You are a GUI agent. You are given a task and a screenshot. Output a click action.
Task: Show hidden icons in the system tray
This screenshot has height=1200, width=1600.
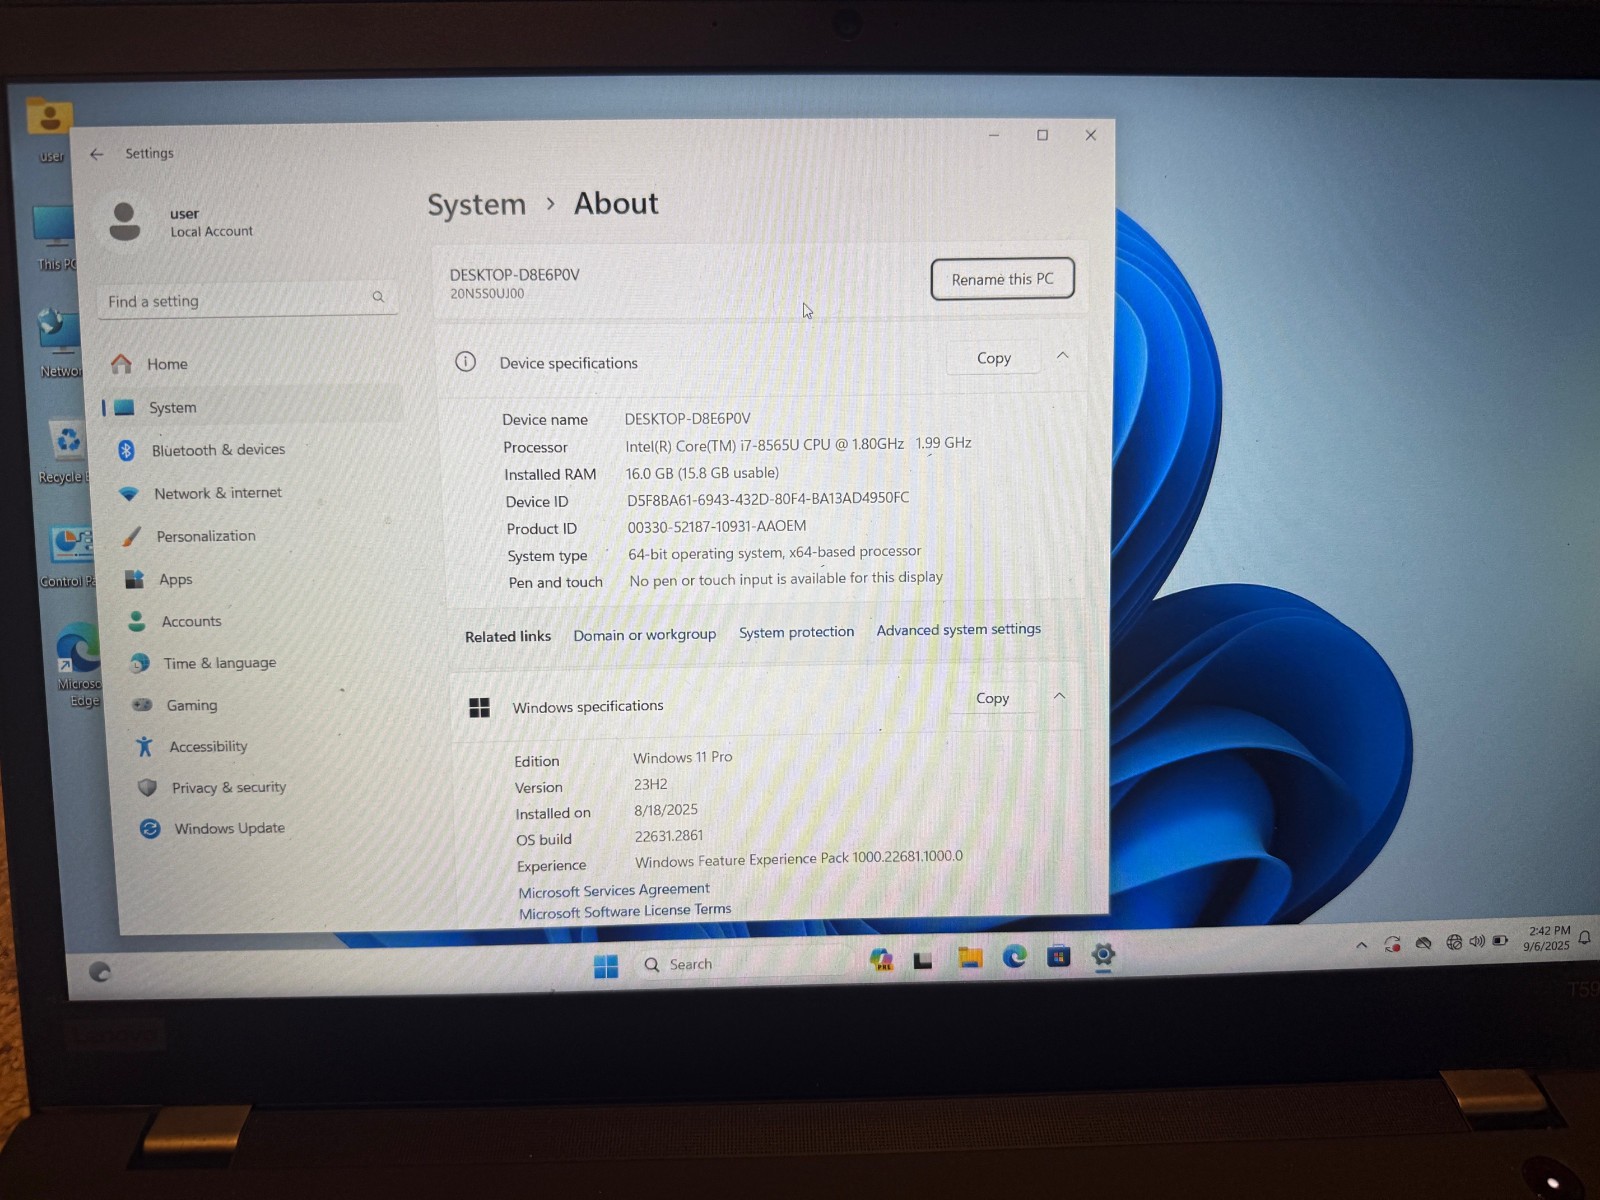click(x=1361, y=945)
